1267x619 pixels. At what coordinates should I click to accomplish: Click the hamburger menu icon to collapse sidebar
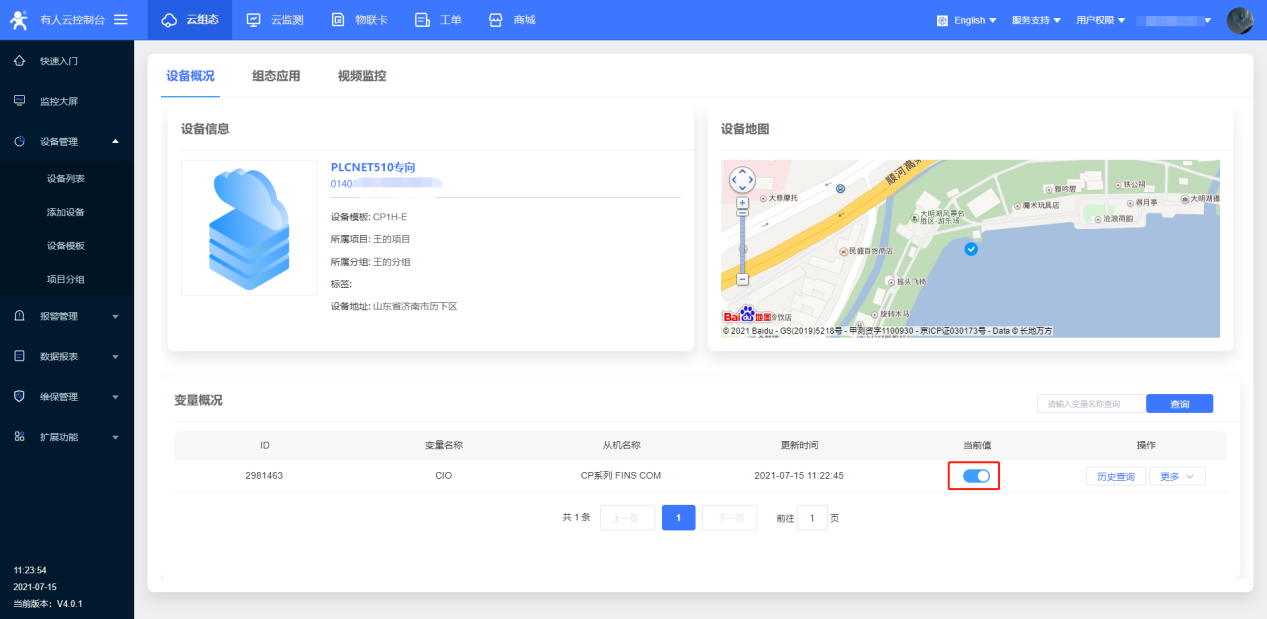(x=121, y=20)
